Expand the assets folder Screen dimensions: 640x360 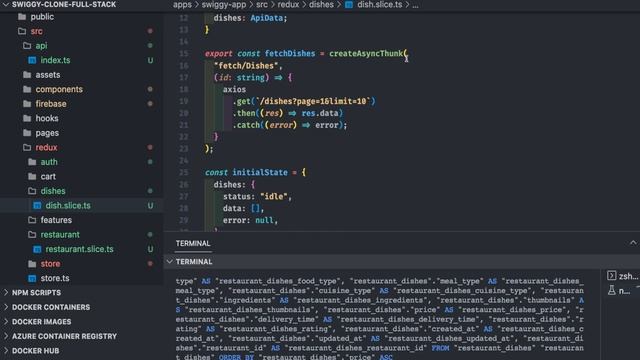(x=48, y=75)
